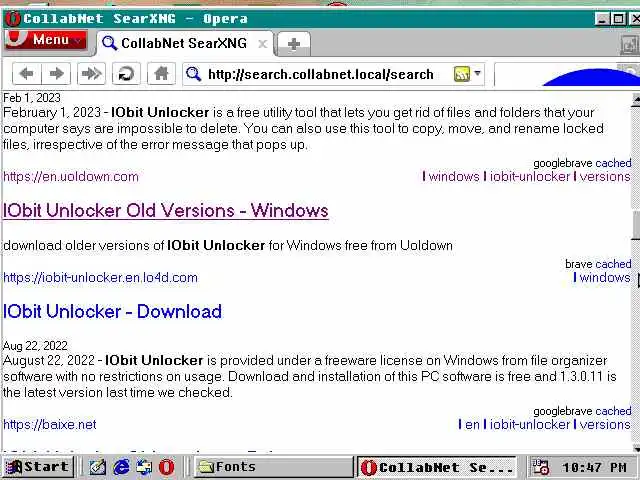The height and width of the screenshot is (480, 640).
Task: Open cached link next to brave
Action: [613, 264]
